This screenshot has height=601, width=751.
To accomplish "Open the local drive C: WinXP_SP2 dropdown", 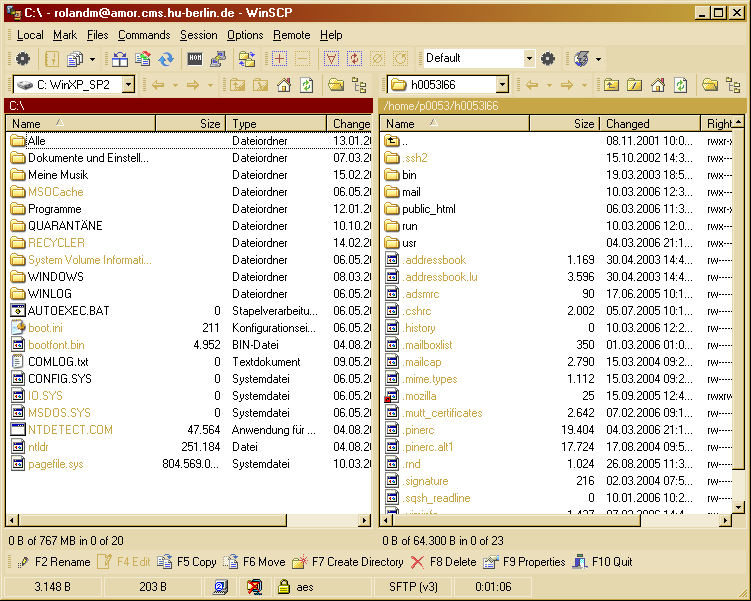I will pos(128,85).
